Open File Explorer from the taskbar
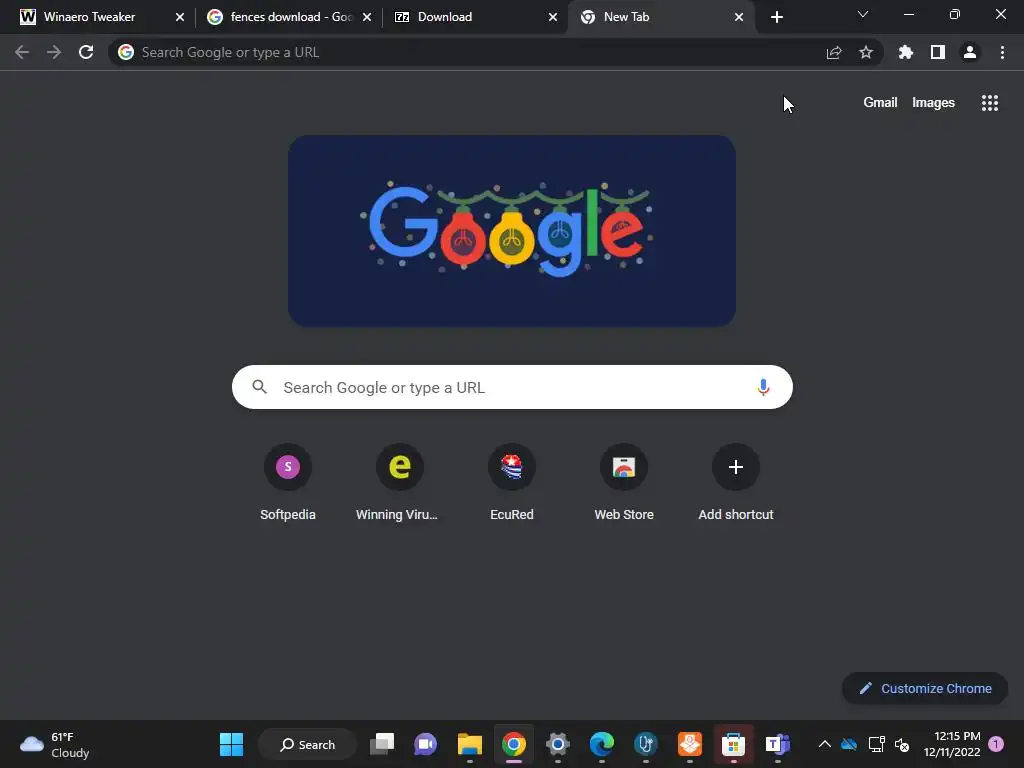 470,744
